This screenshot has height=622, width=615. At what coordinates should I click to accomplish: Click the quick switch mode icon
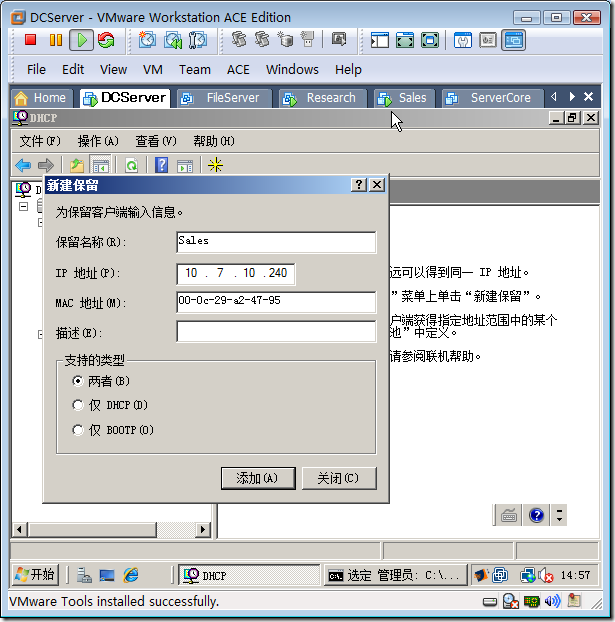[x=405, y=40]
